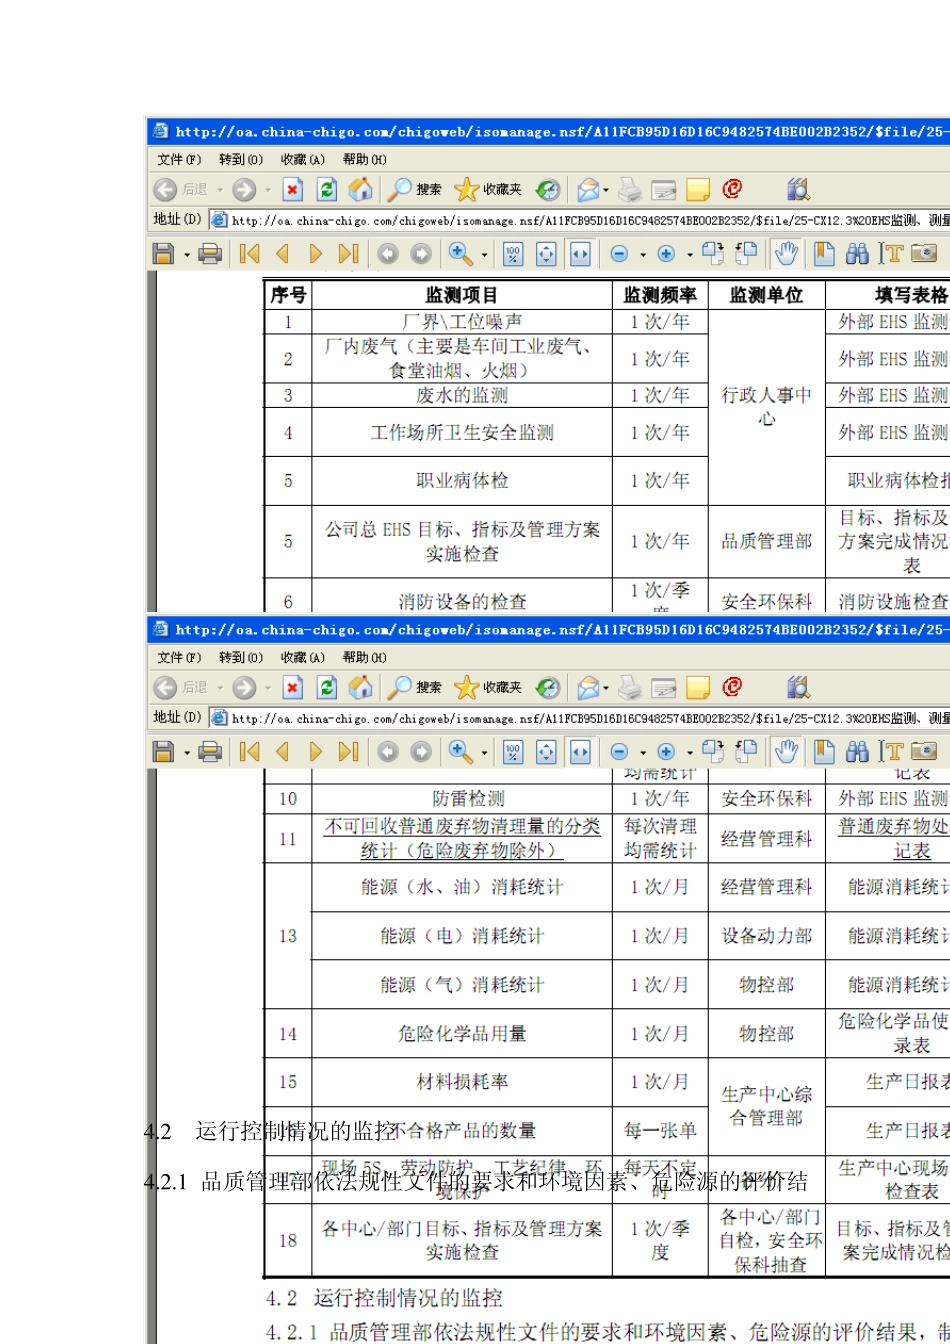This screenshot has height=1344, width=950.
Task: Click the 材料损耗率 cell
Action: click(x=462, y=1081)
